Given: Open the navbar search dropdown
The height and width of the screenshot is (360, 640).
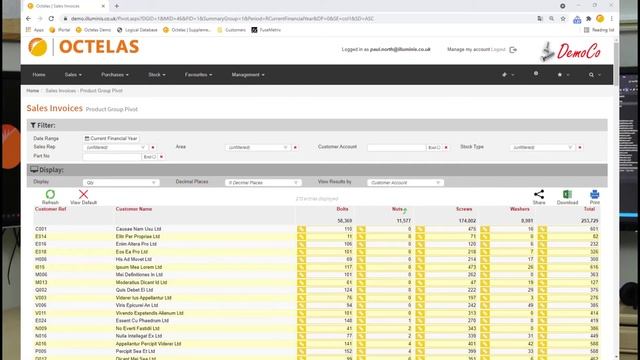Looking at the screenshot, I should (594, 75).
